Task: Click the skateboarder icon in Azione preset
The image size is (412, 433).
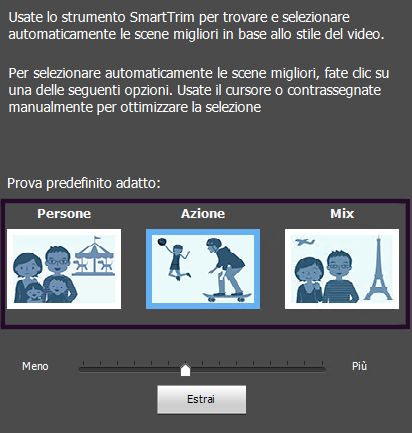Action: click(x=228, y=270)
